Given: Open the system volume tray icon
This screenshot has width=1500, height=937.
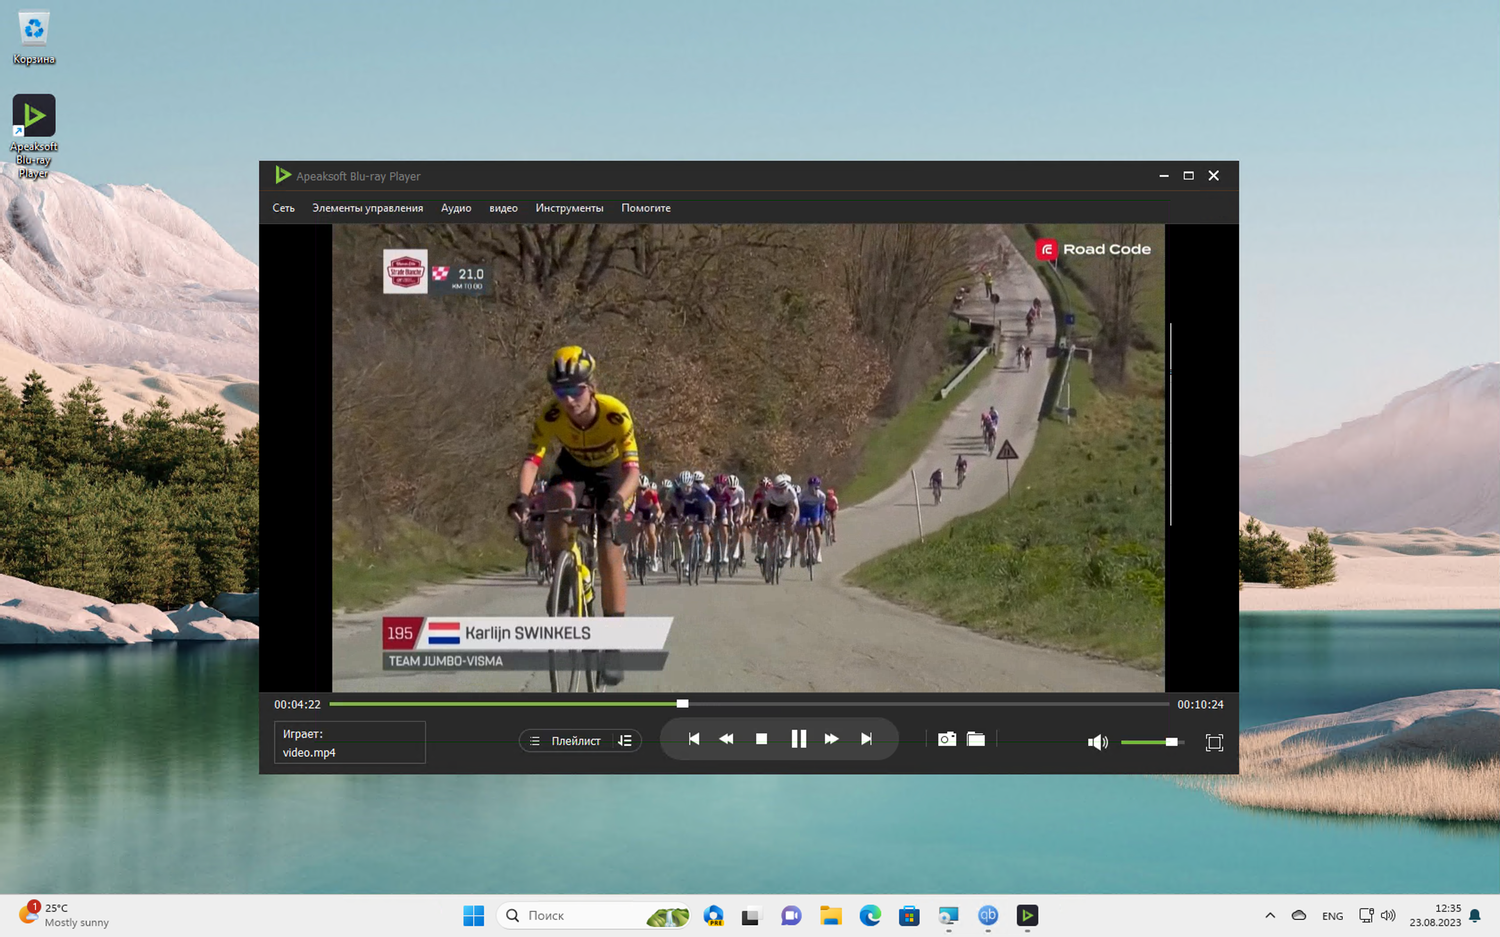Looking at the screenshot, I should pyautogui.click(x=1388, y=915).
